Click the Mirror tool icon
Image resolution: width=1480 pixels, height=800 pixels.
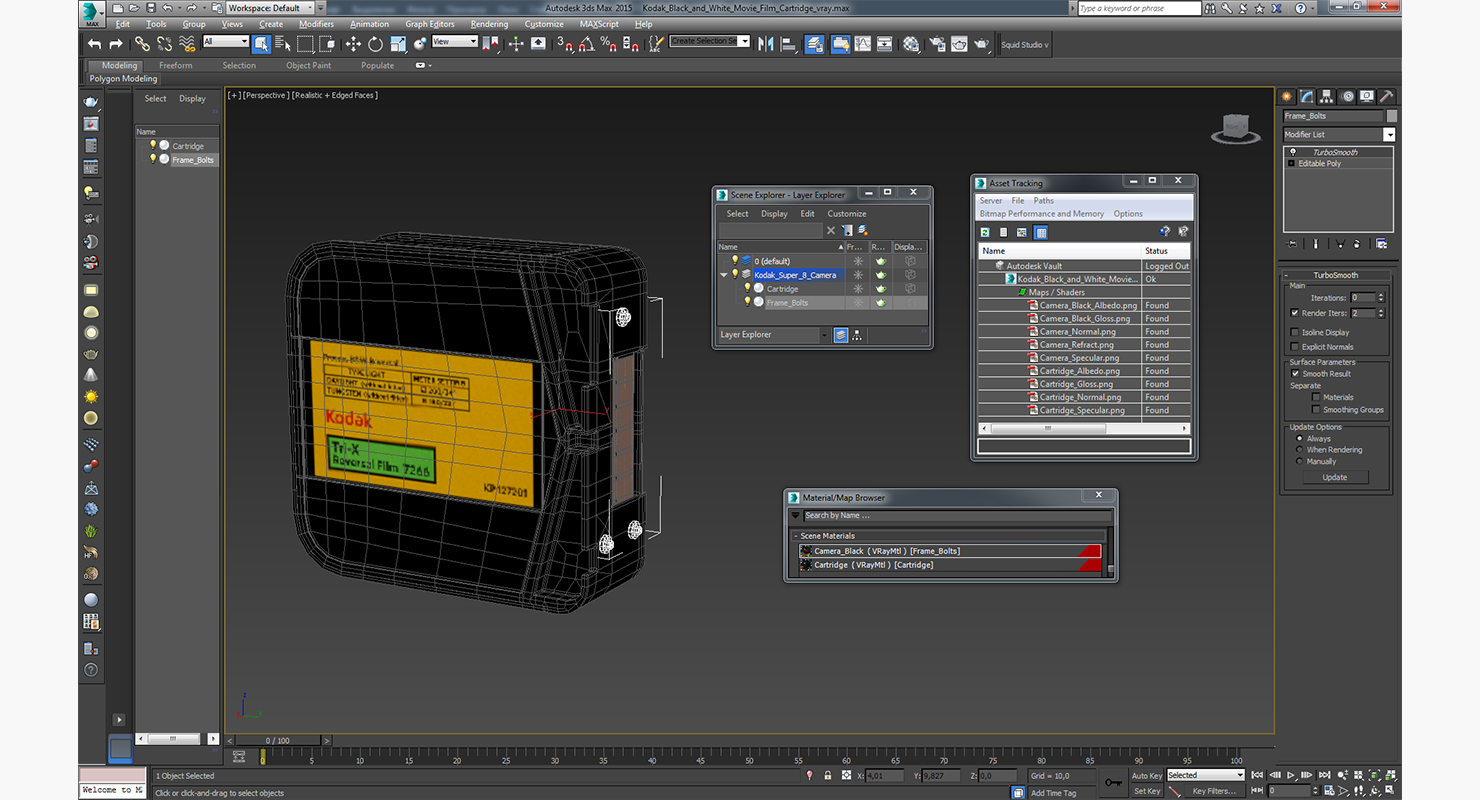click(x=766, y=44)
